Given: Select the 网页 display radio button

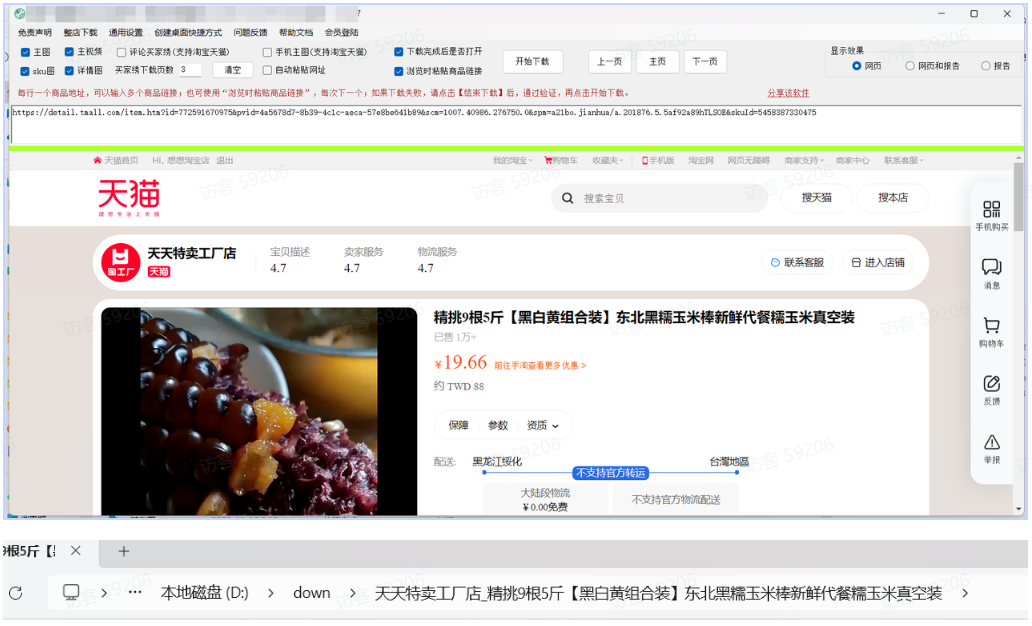Looking at the screenshot, I should (856, 66).
